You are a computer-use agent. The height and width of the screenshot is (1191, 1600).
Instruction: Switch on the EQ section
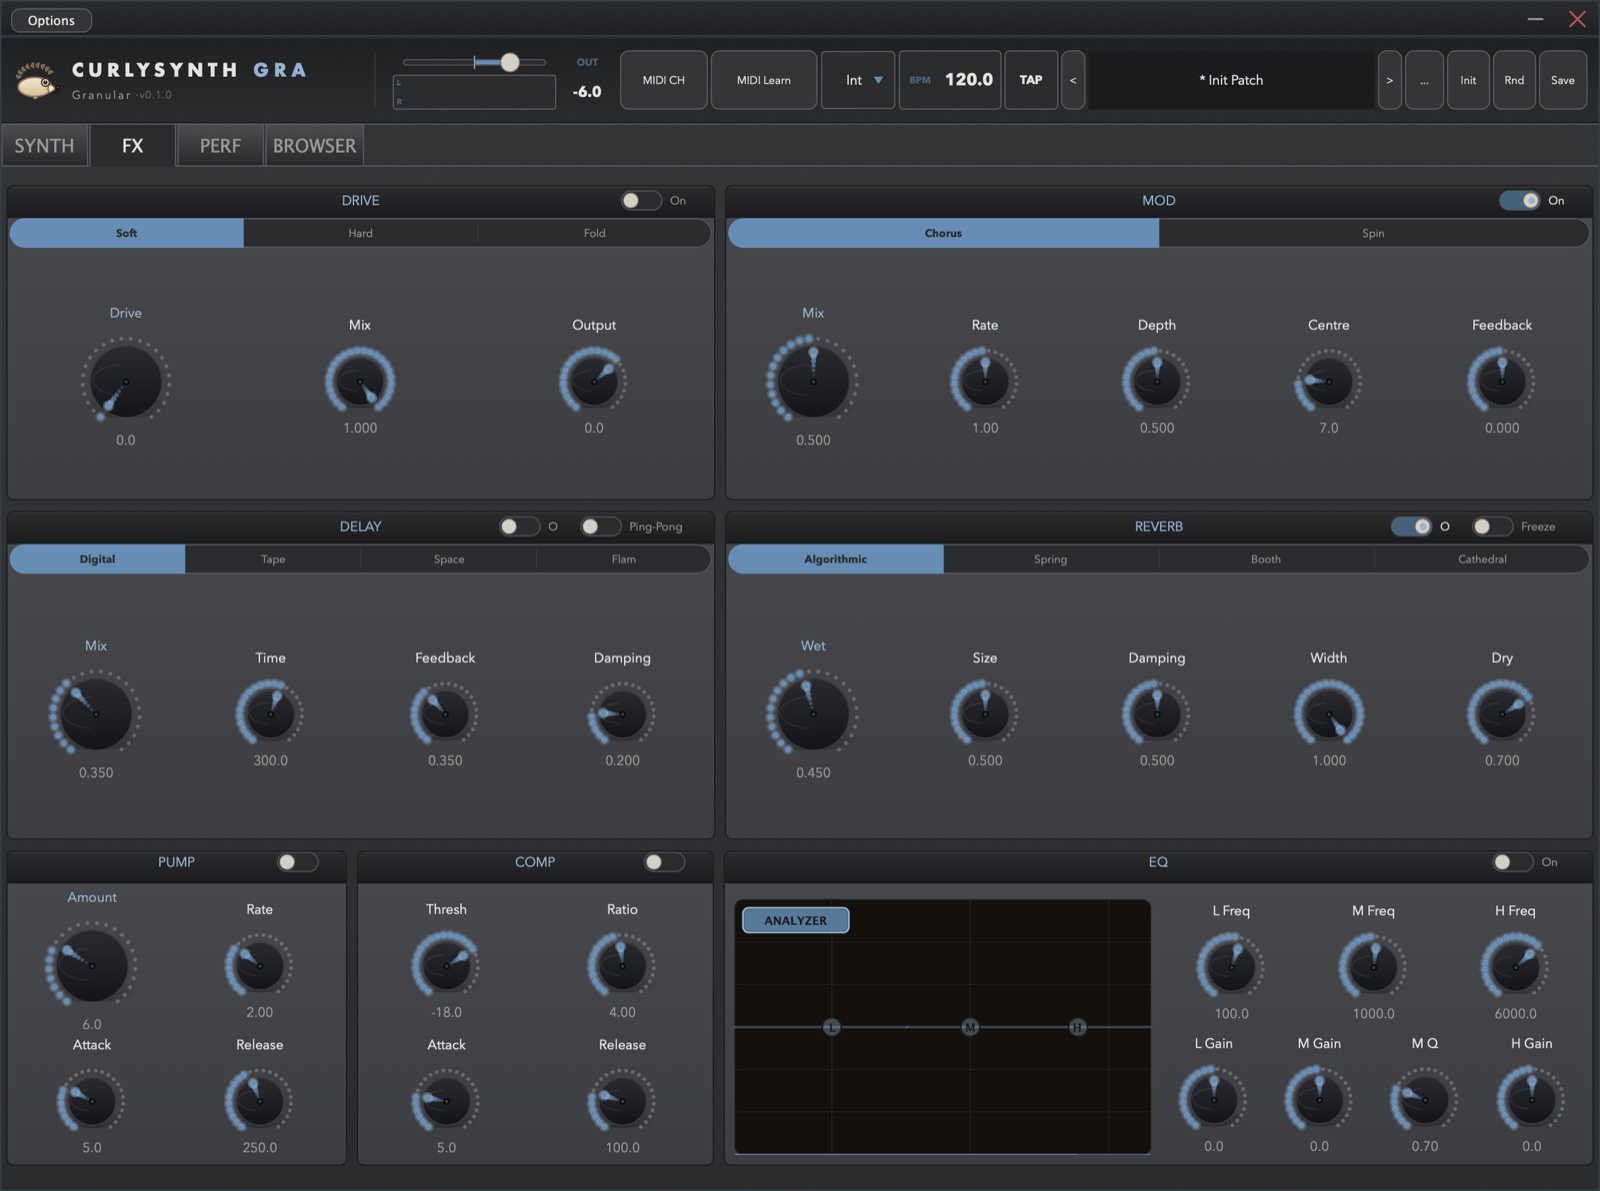[x=1513, y=862]
